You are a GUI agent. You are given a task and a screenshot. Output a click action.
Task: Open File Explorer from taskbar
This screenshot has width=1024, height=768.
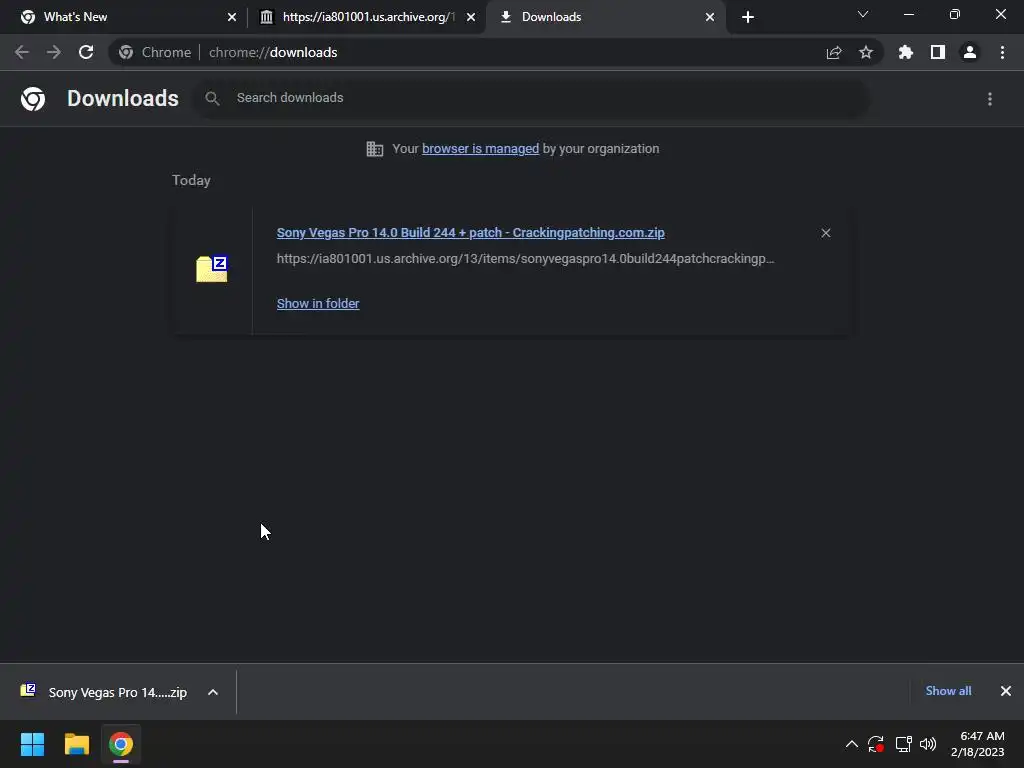pyautogui.click(x=76, y=744)
